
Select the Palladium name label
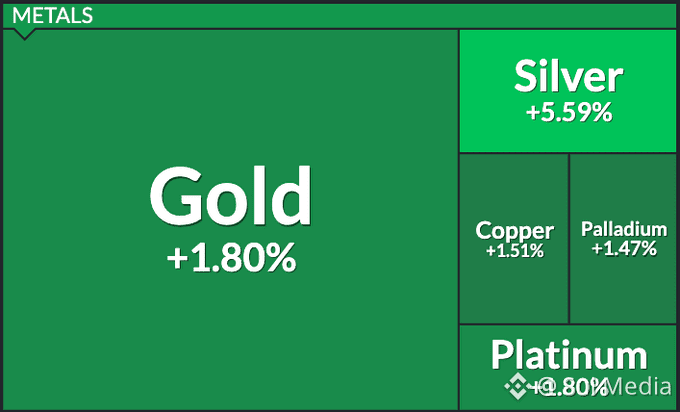point(624,229)
